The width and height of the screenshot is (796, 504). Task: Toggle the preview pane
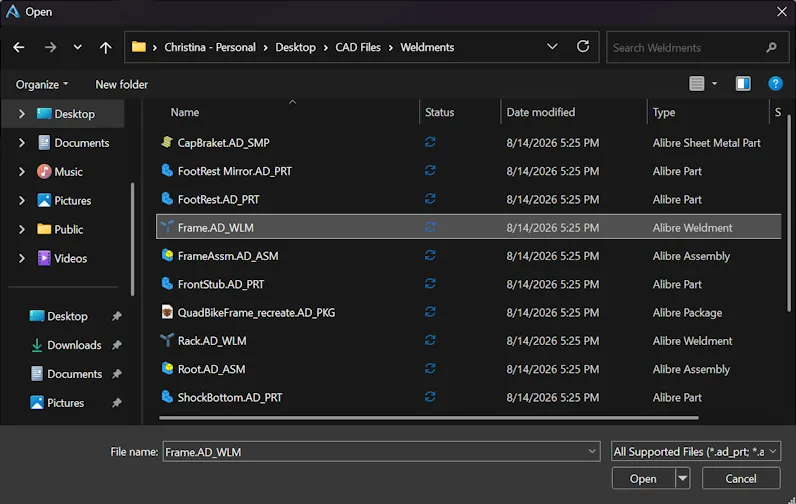743,83
